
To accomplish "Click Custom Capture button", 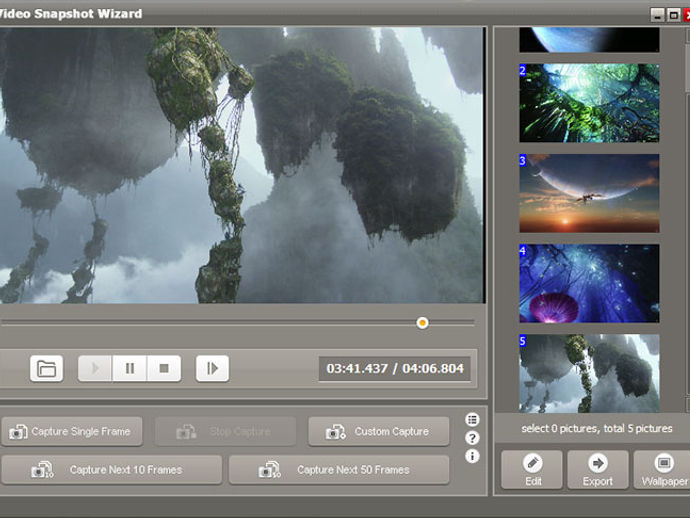I will point(379,431).
